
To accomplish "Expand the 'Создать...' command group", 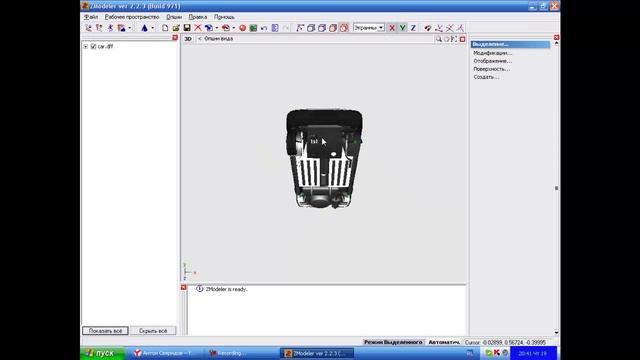I will point(486,77).
